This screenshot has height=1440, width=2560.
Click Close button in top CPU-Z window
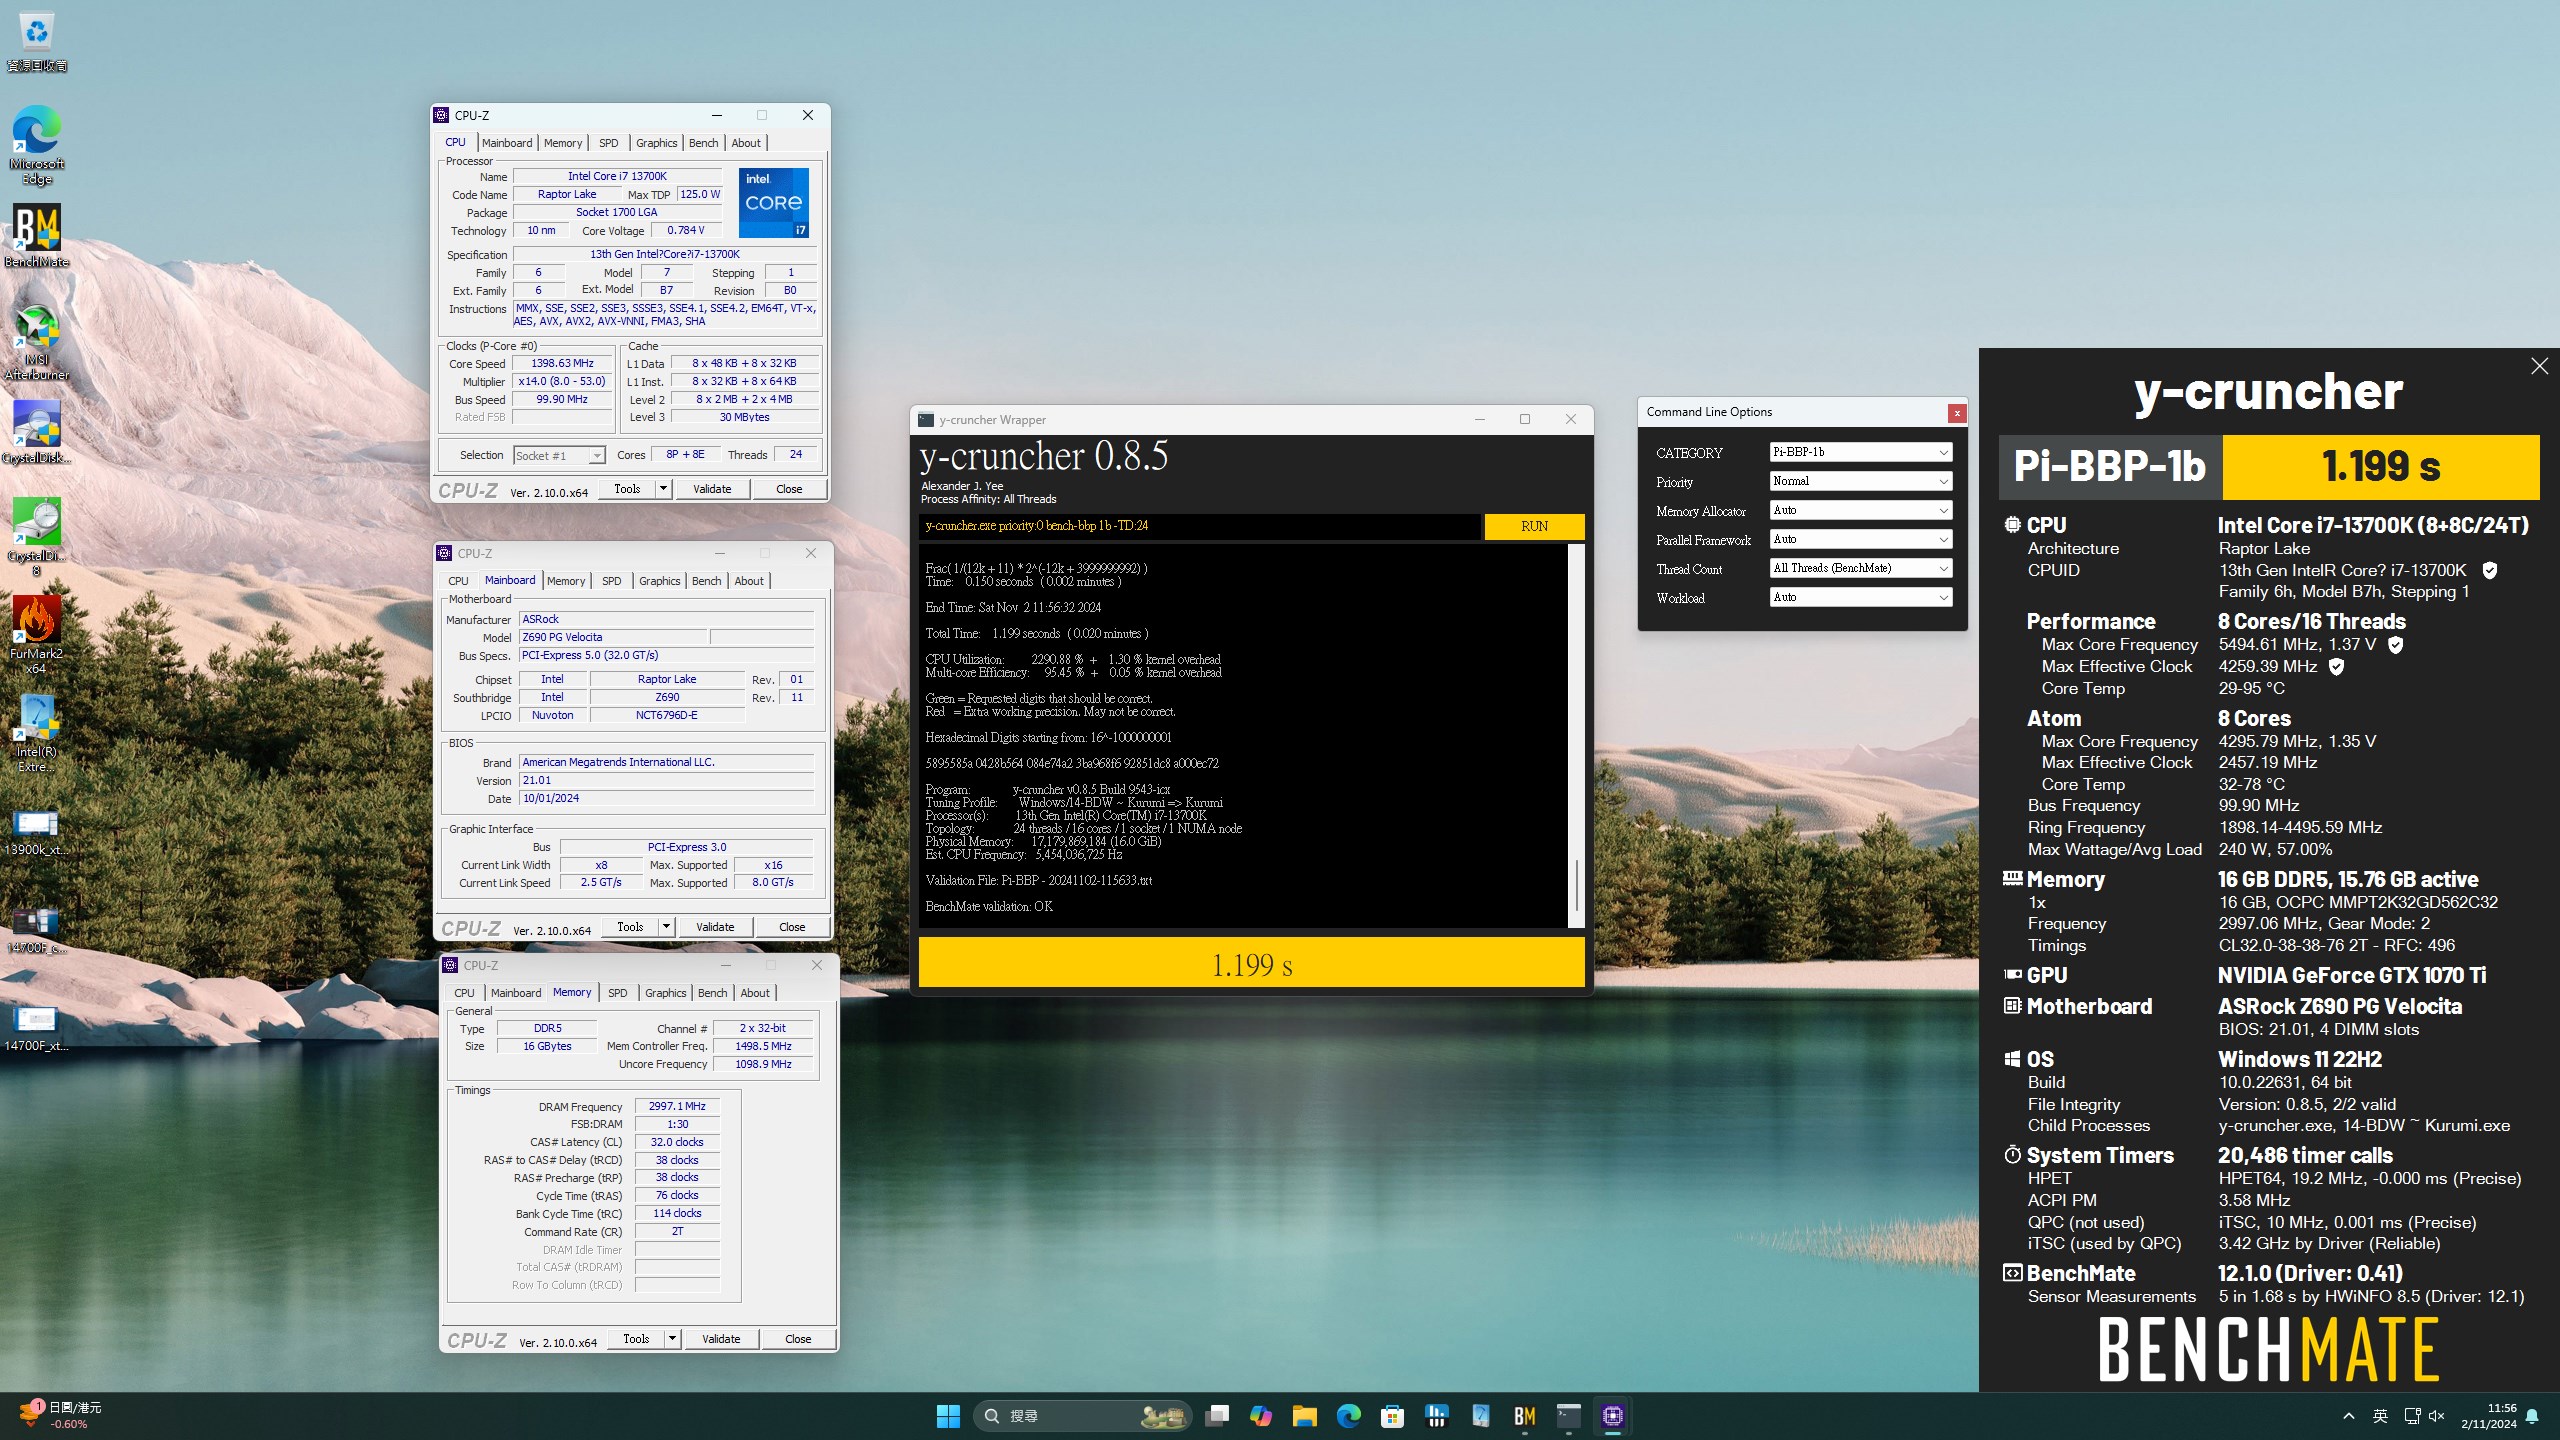tap(789, 489)
